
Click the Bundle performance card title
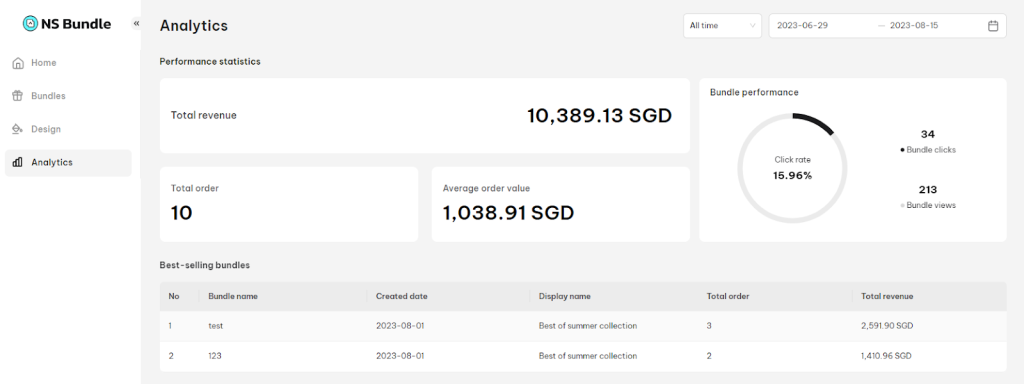coord(754,92)
